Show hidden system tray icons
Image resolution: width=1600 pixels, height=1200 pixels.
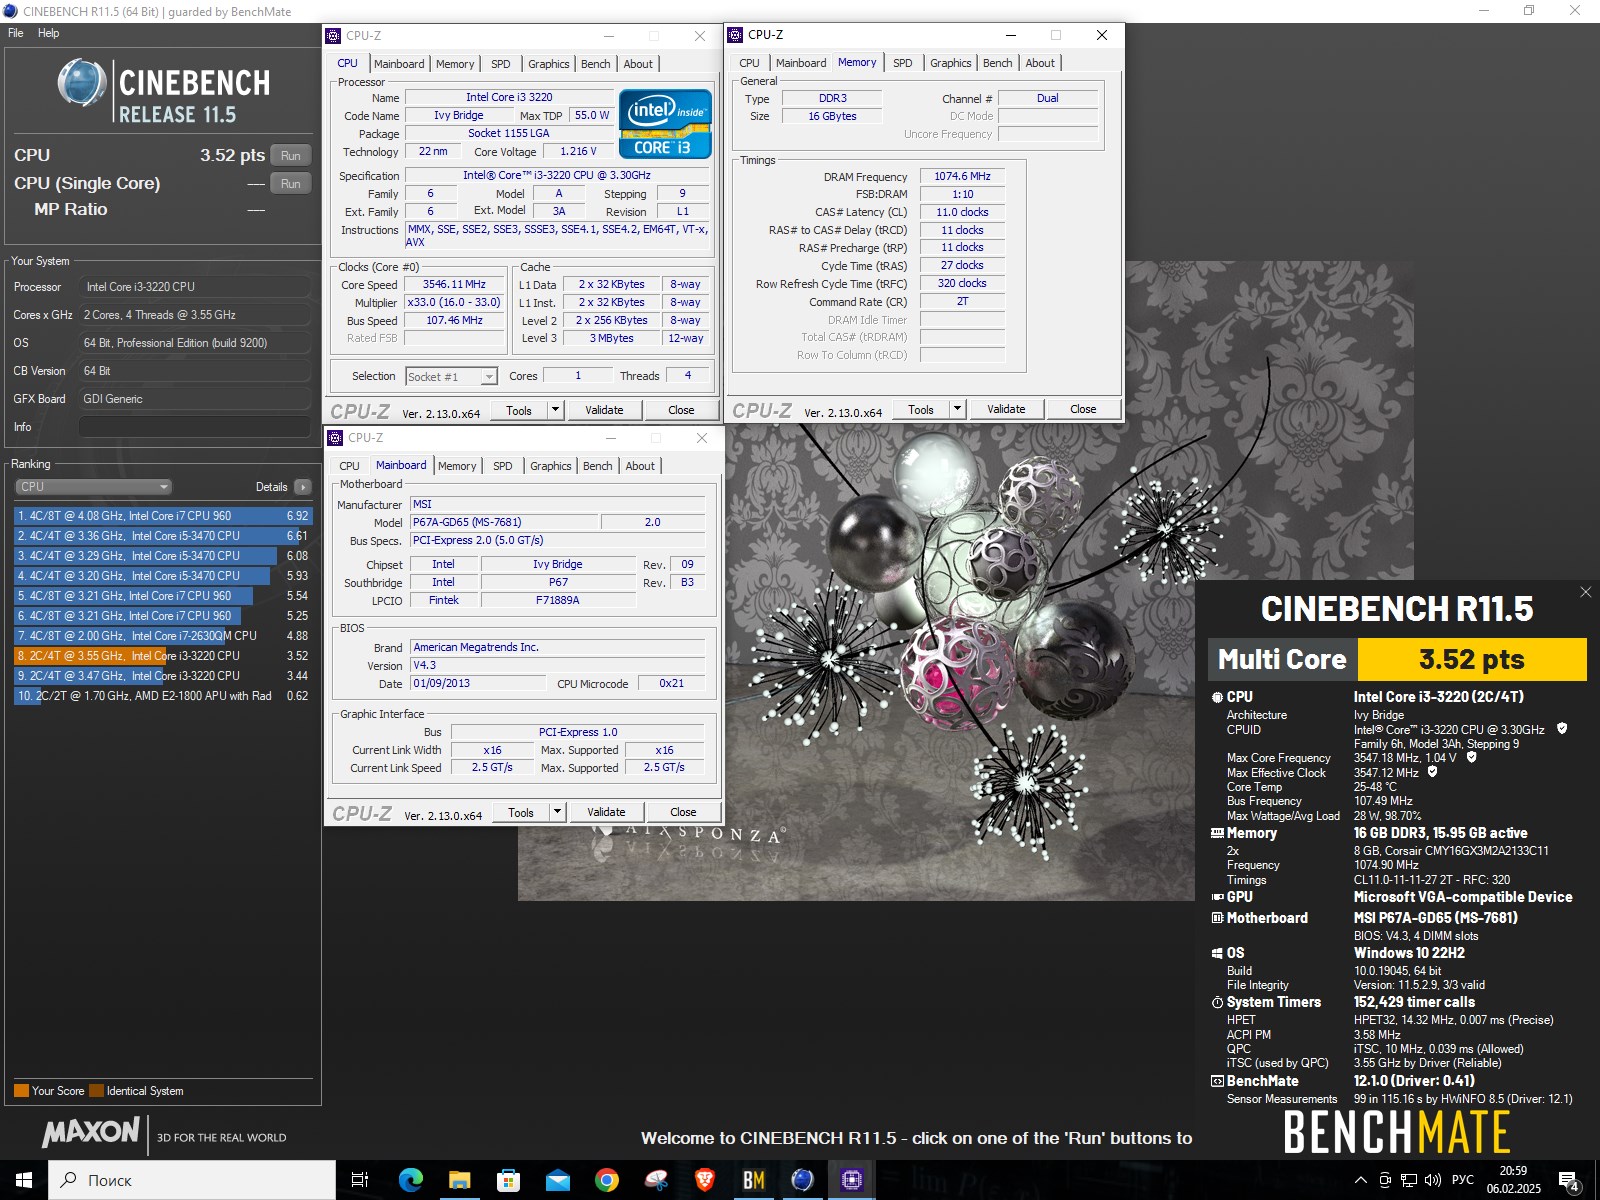1361,1180
